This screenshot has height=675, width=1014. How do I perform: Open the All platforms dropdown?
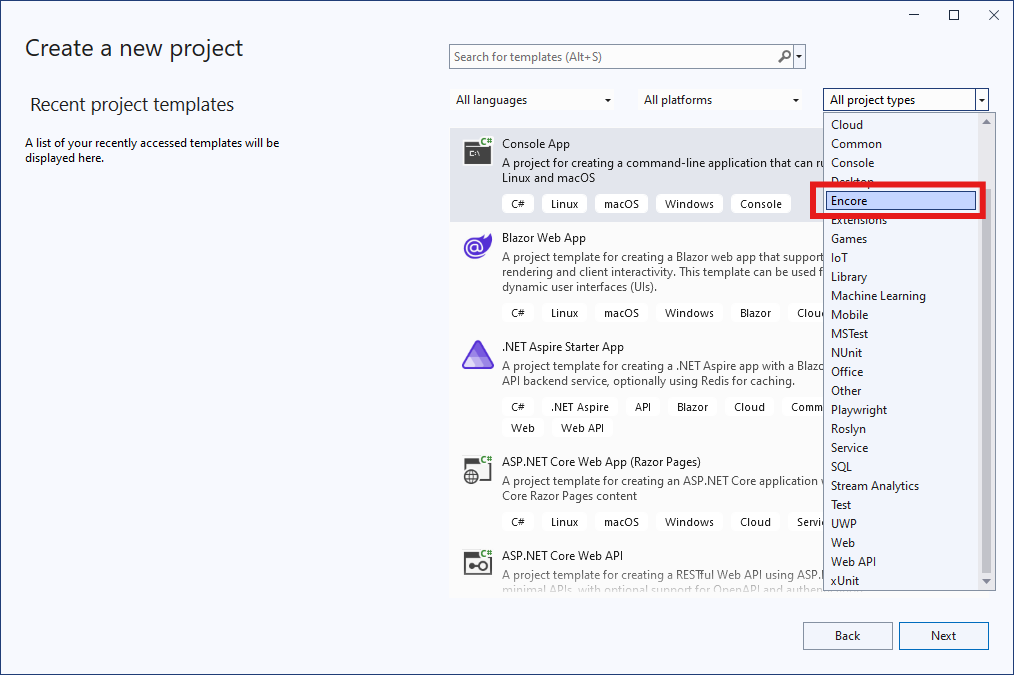tap(722, 100)
